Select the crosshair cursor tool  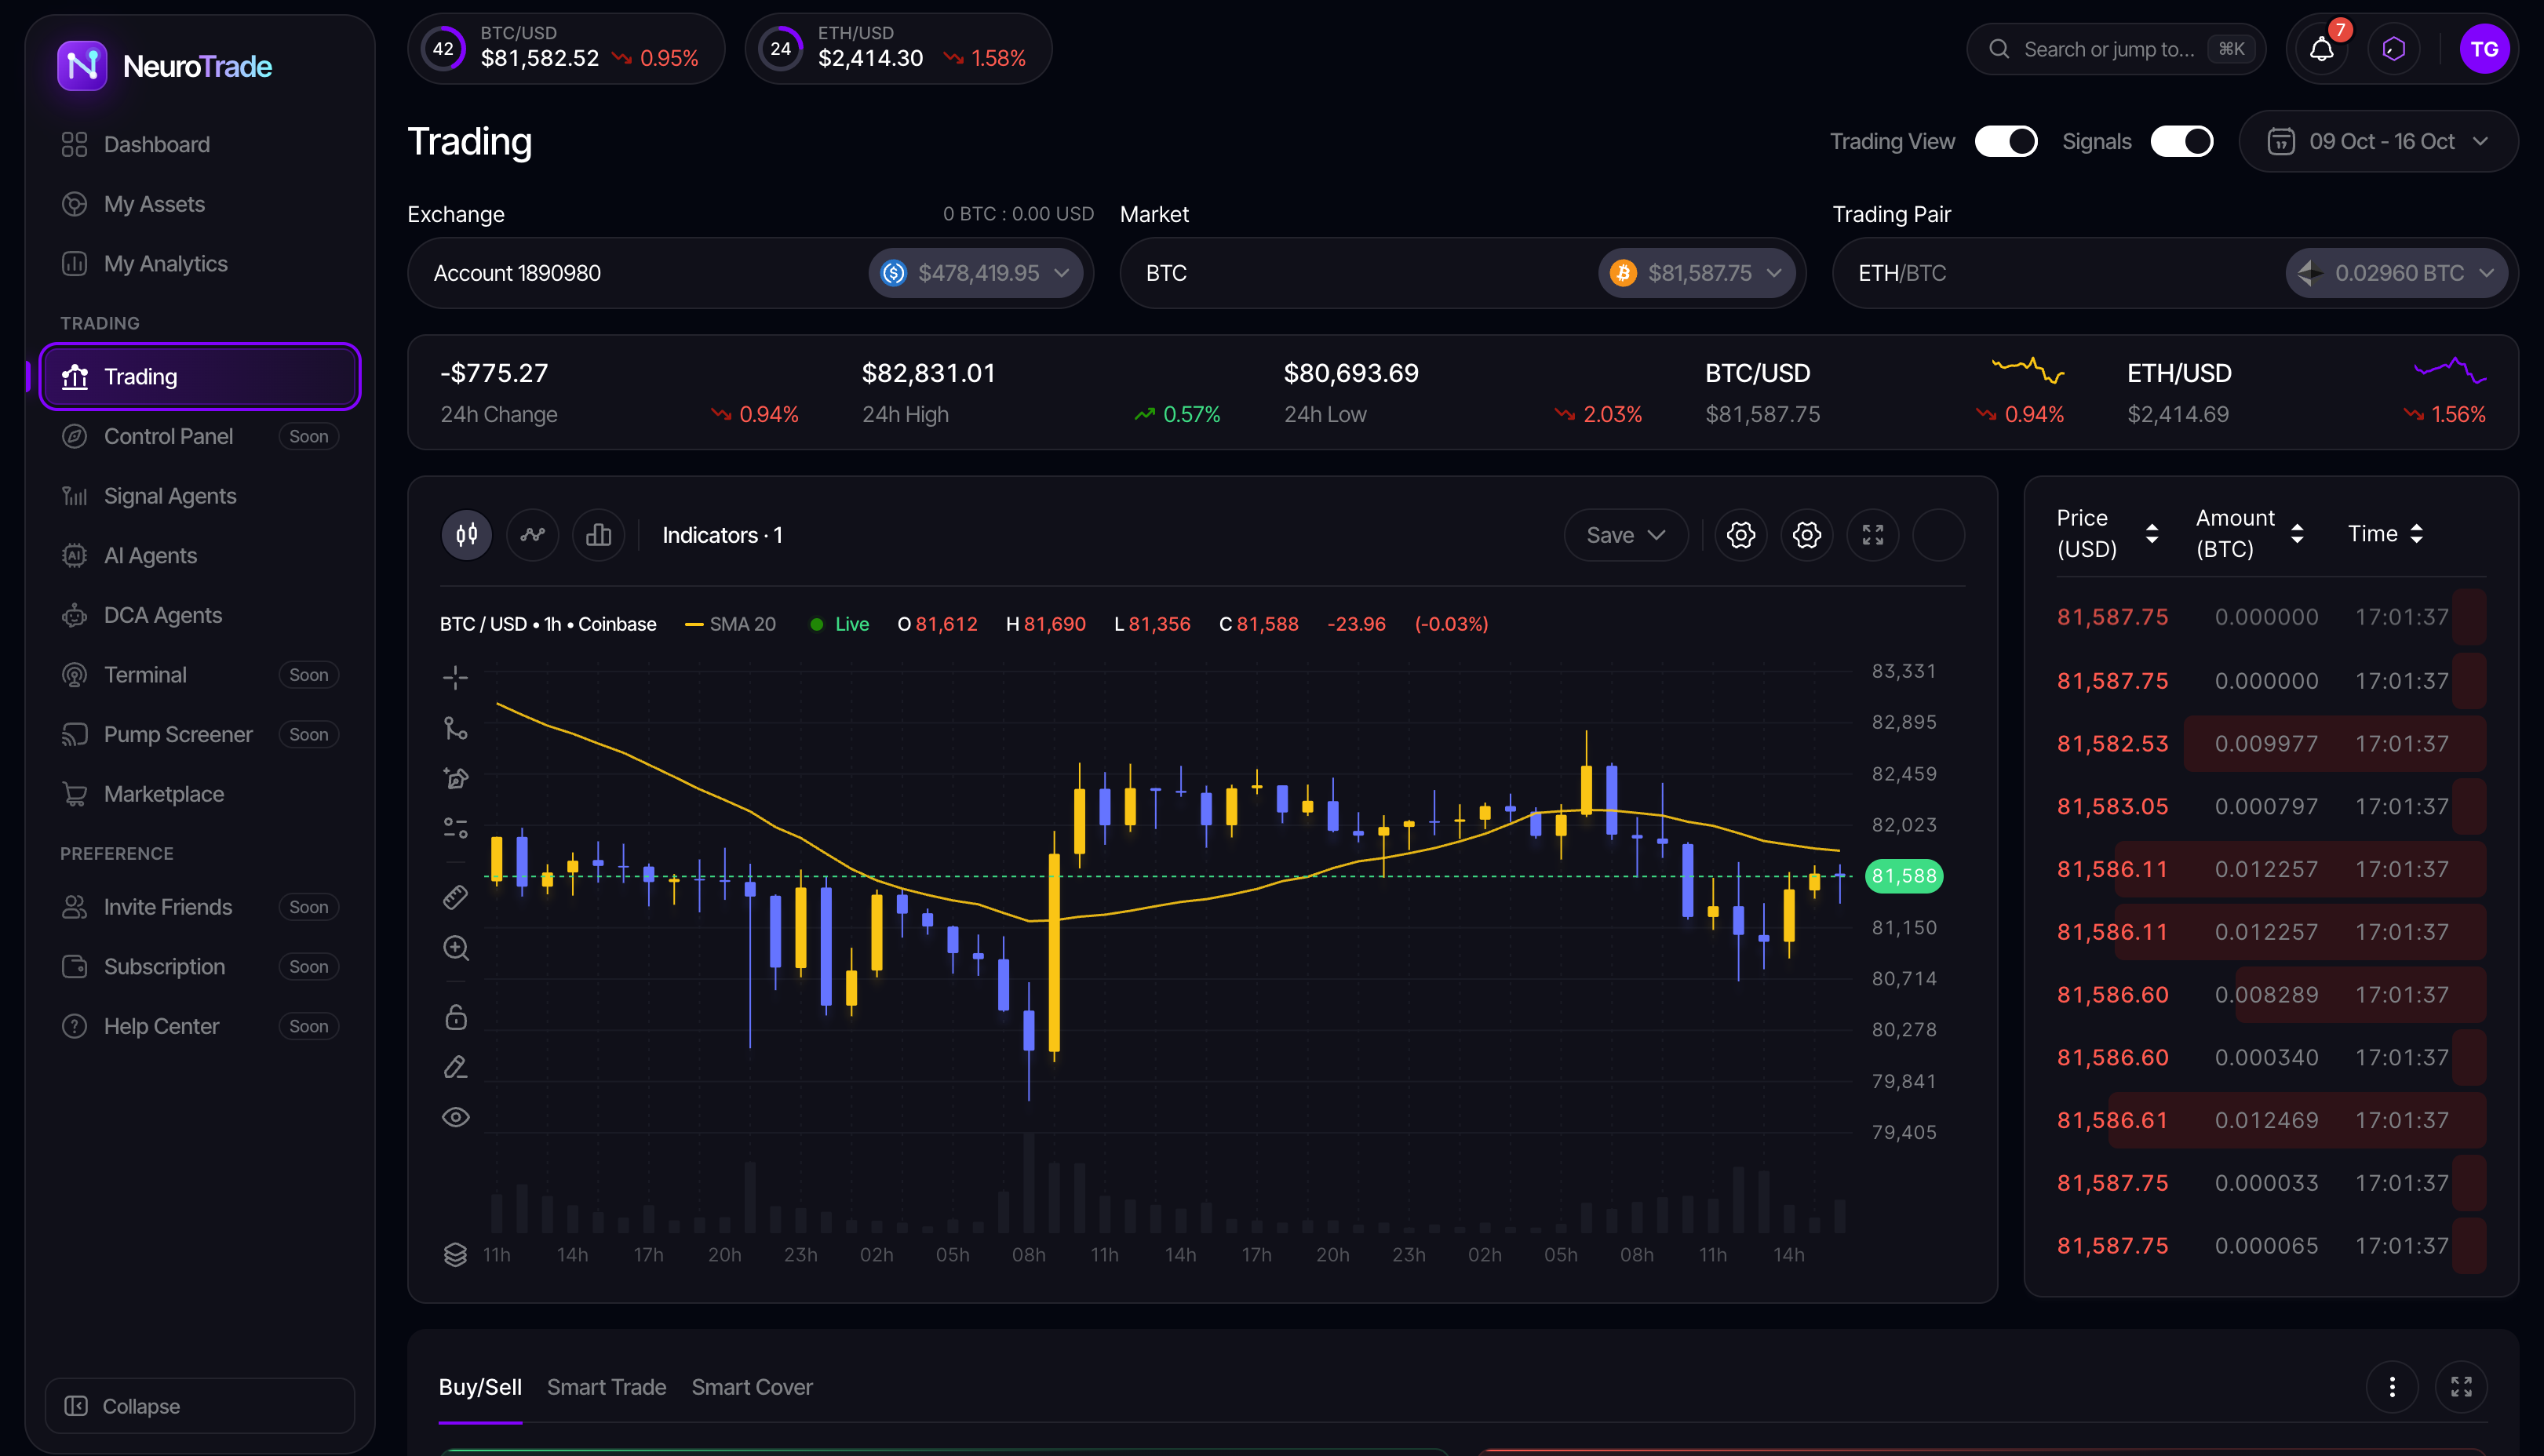pyautogui.click(x=455, y=678)
